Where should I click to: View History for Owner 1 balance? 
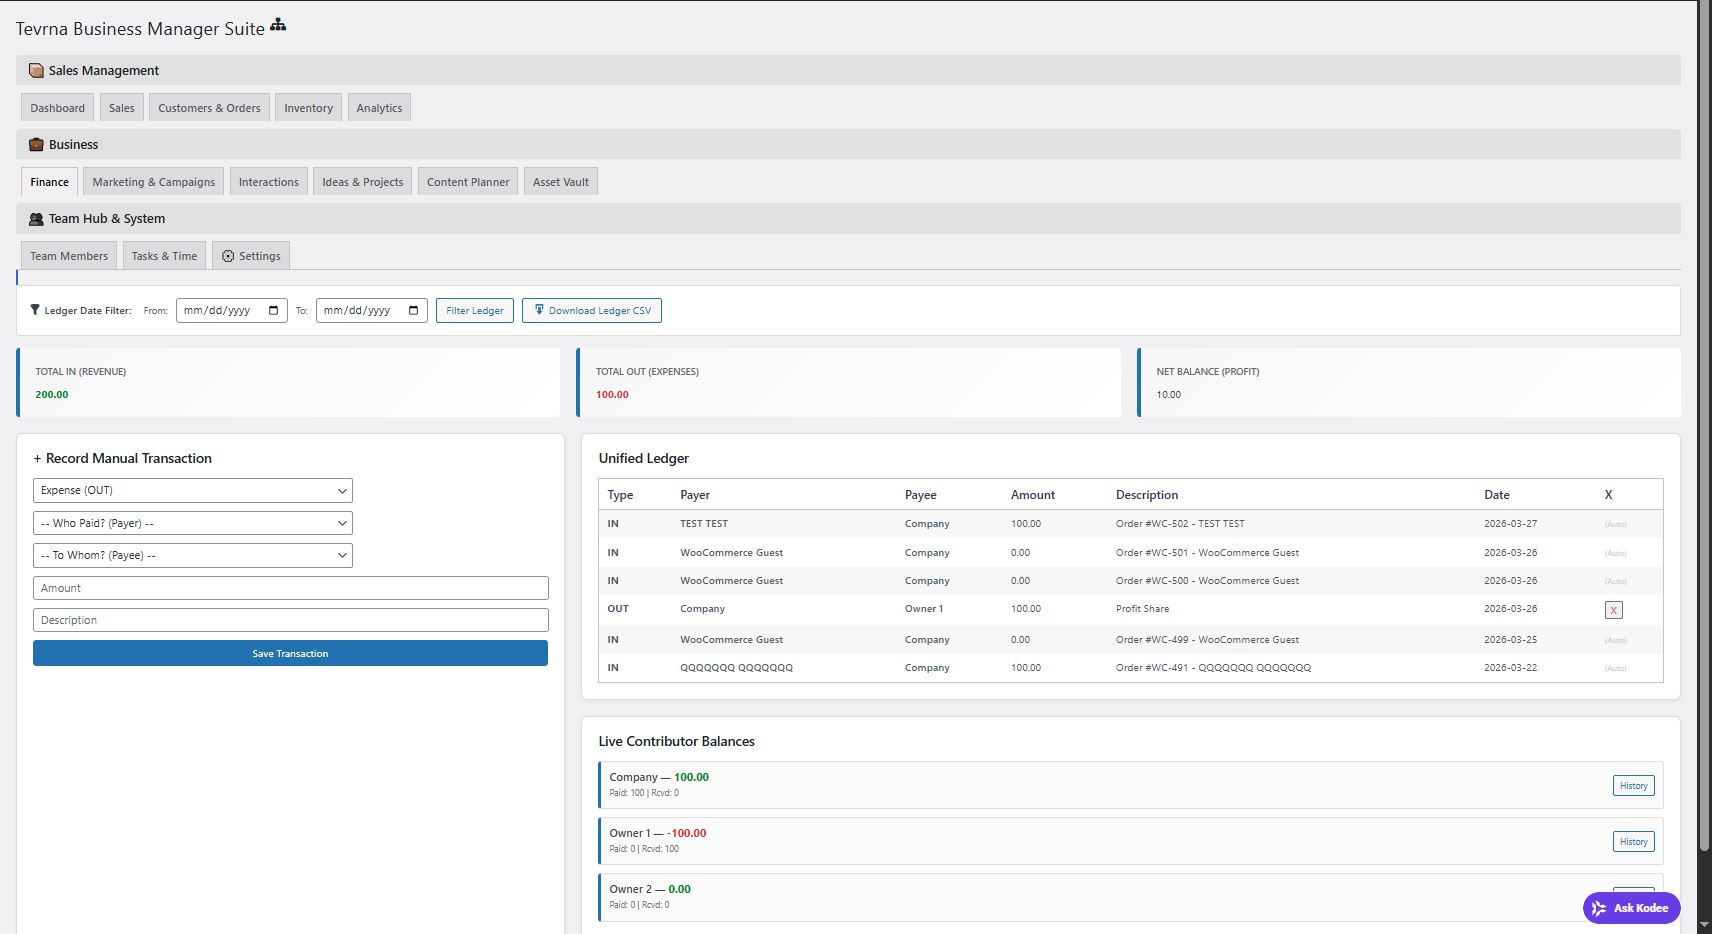pyautogui.click(x=1632, y=841)
